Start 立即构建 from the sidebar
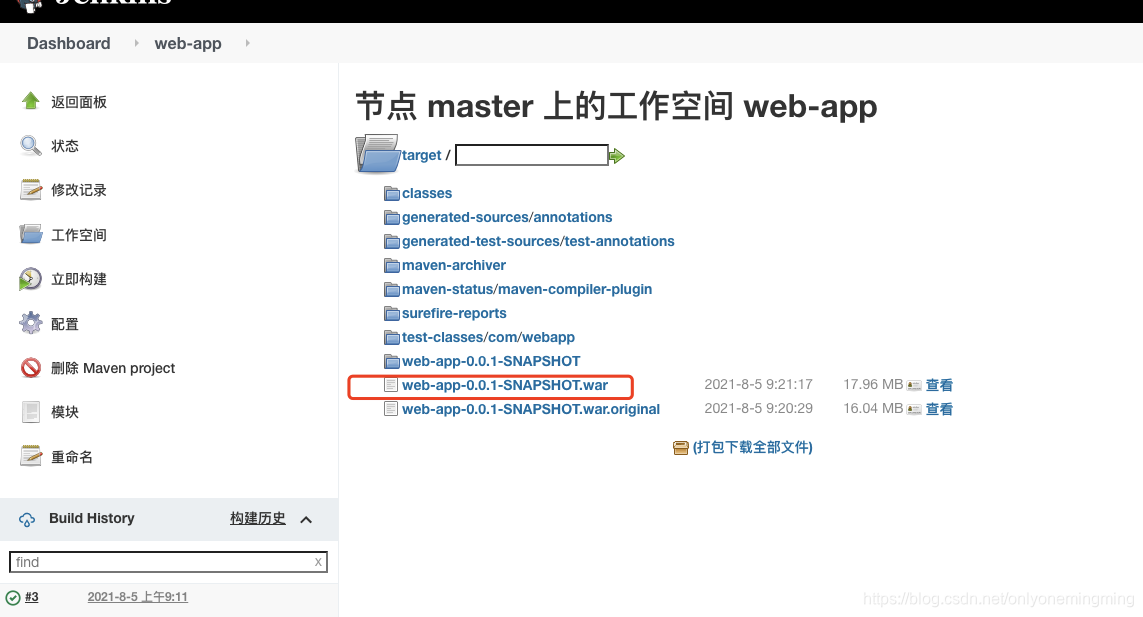 (x=79, y=279)
